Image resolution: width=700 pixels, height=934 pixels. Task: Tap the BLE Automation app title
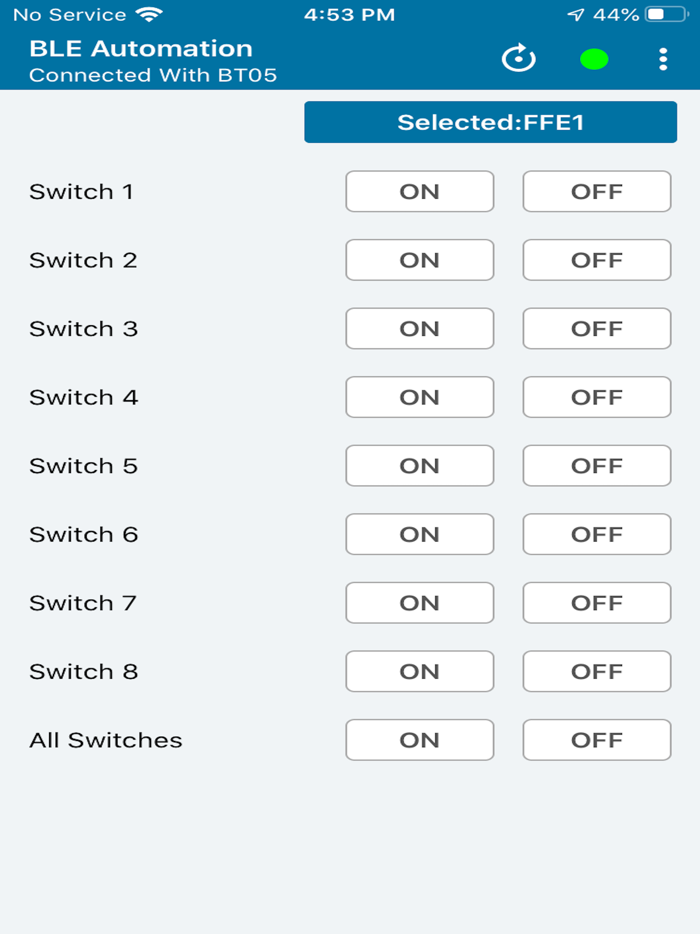(x=140, y=47)
